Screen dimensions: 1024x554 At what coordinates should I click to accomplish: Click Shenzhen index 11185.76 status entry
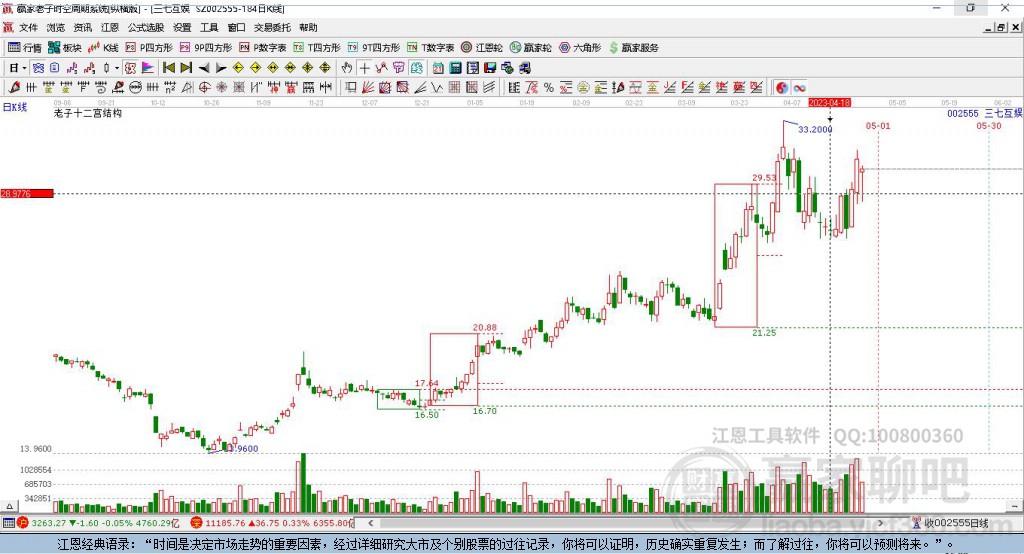coord(272,523)
